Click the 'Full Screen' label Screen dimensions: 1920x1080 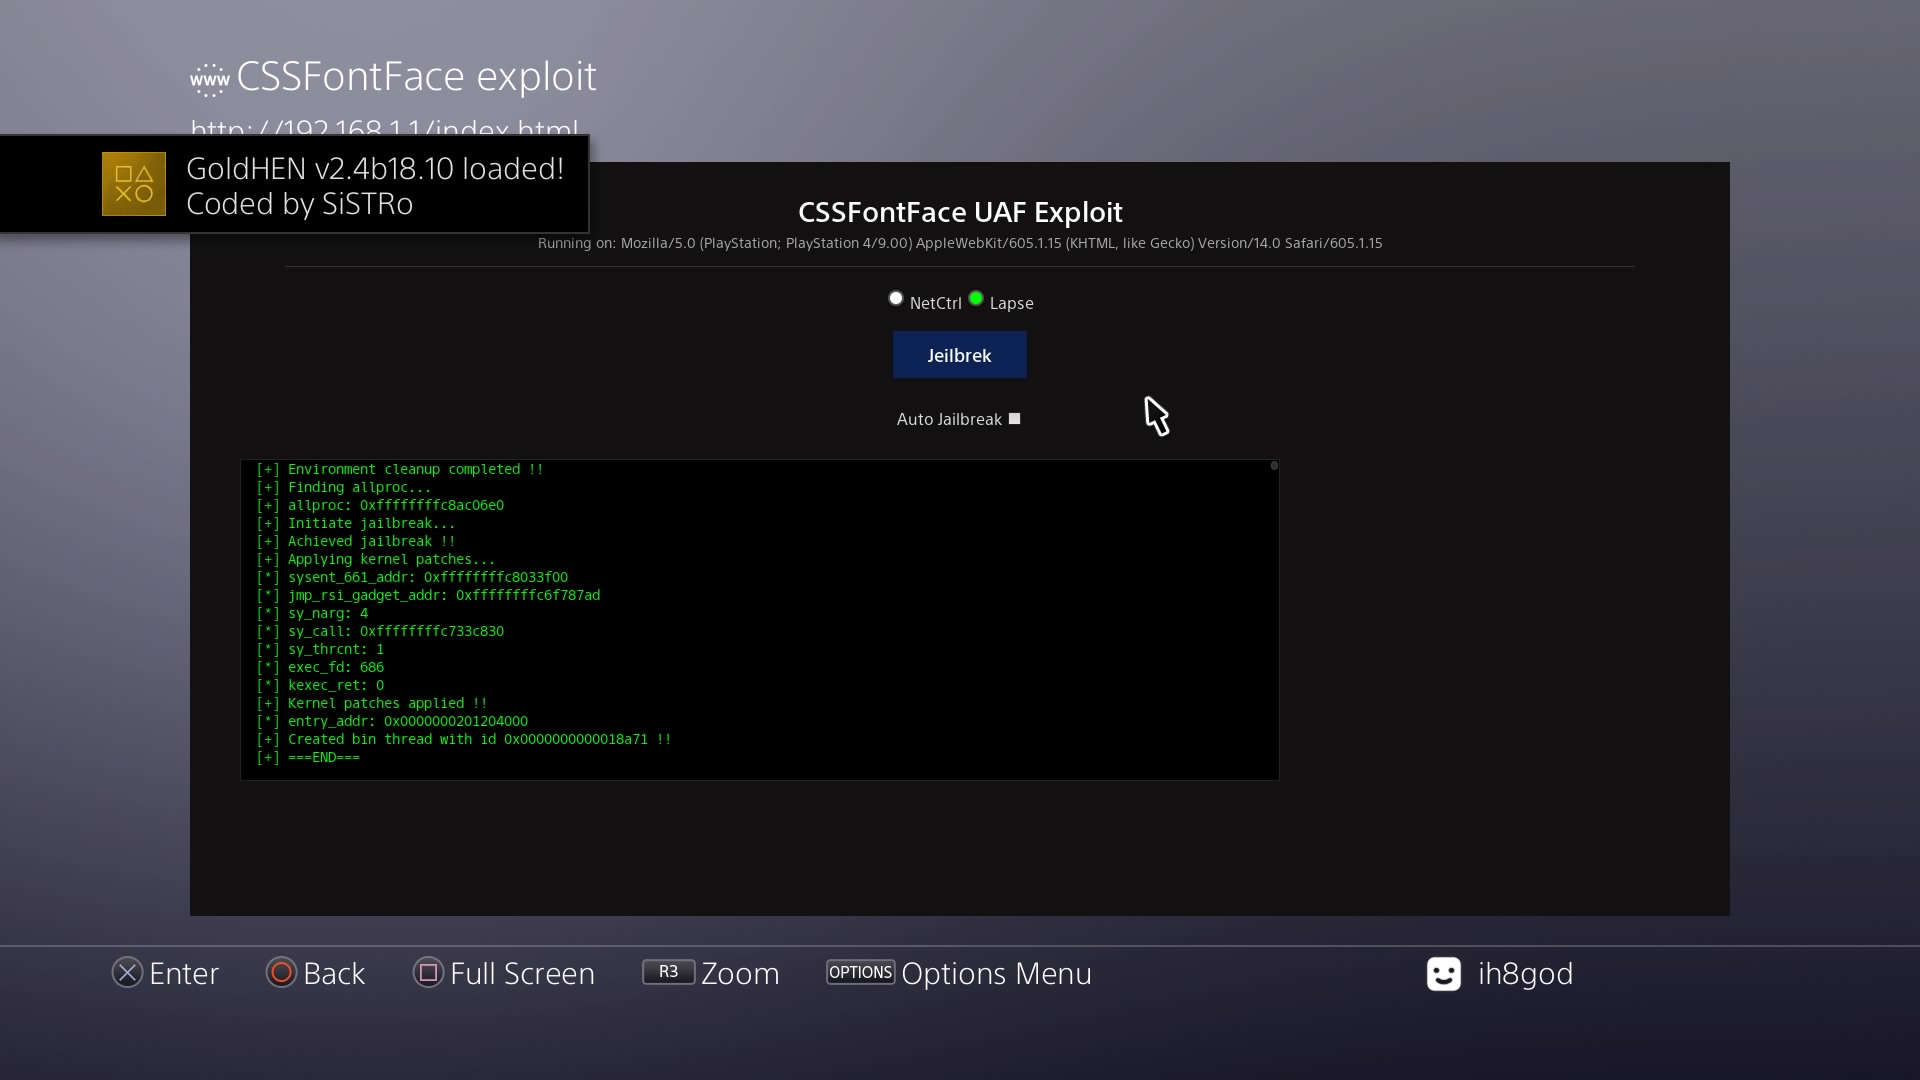(522, 974)
